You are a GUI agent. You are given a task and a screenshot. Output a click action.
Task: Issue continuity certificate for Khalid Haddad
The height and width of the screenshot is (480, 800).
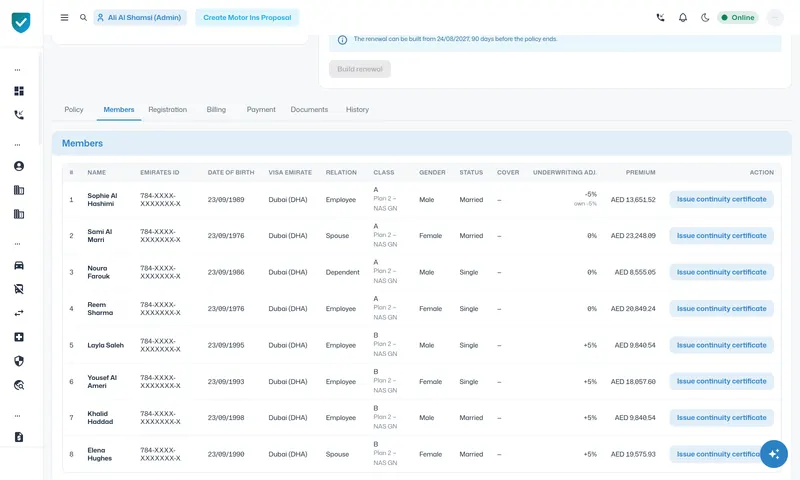point(721,418)
